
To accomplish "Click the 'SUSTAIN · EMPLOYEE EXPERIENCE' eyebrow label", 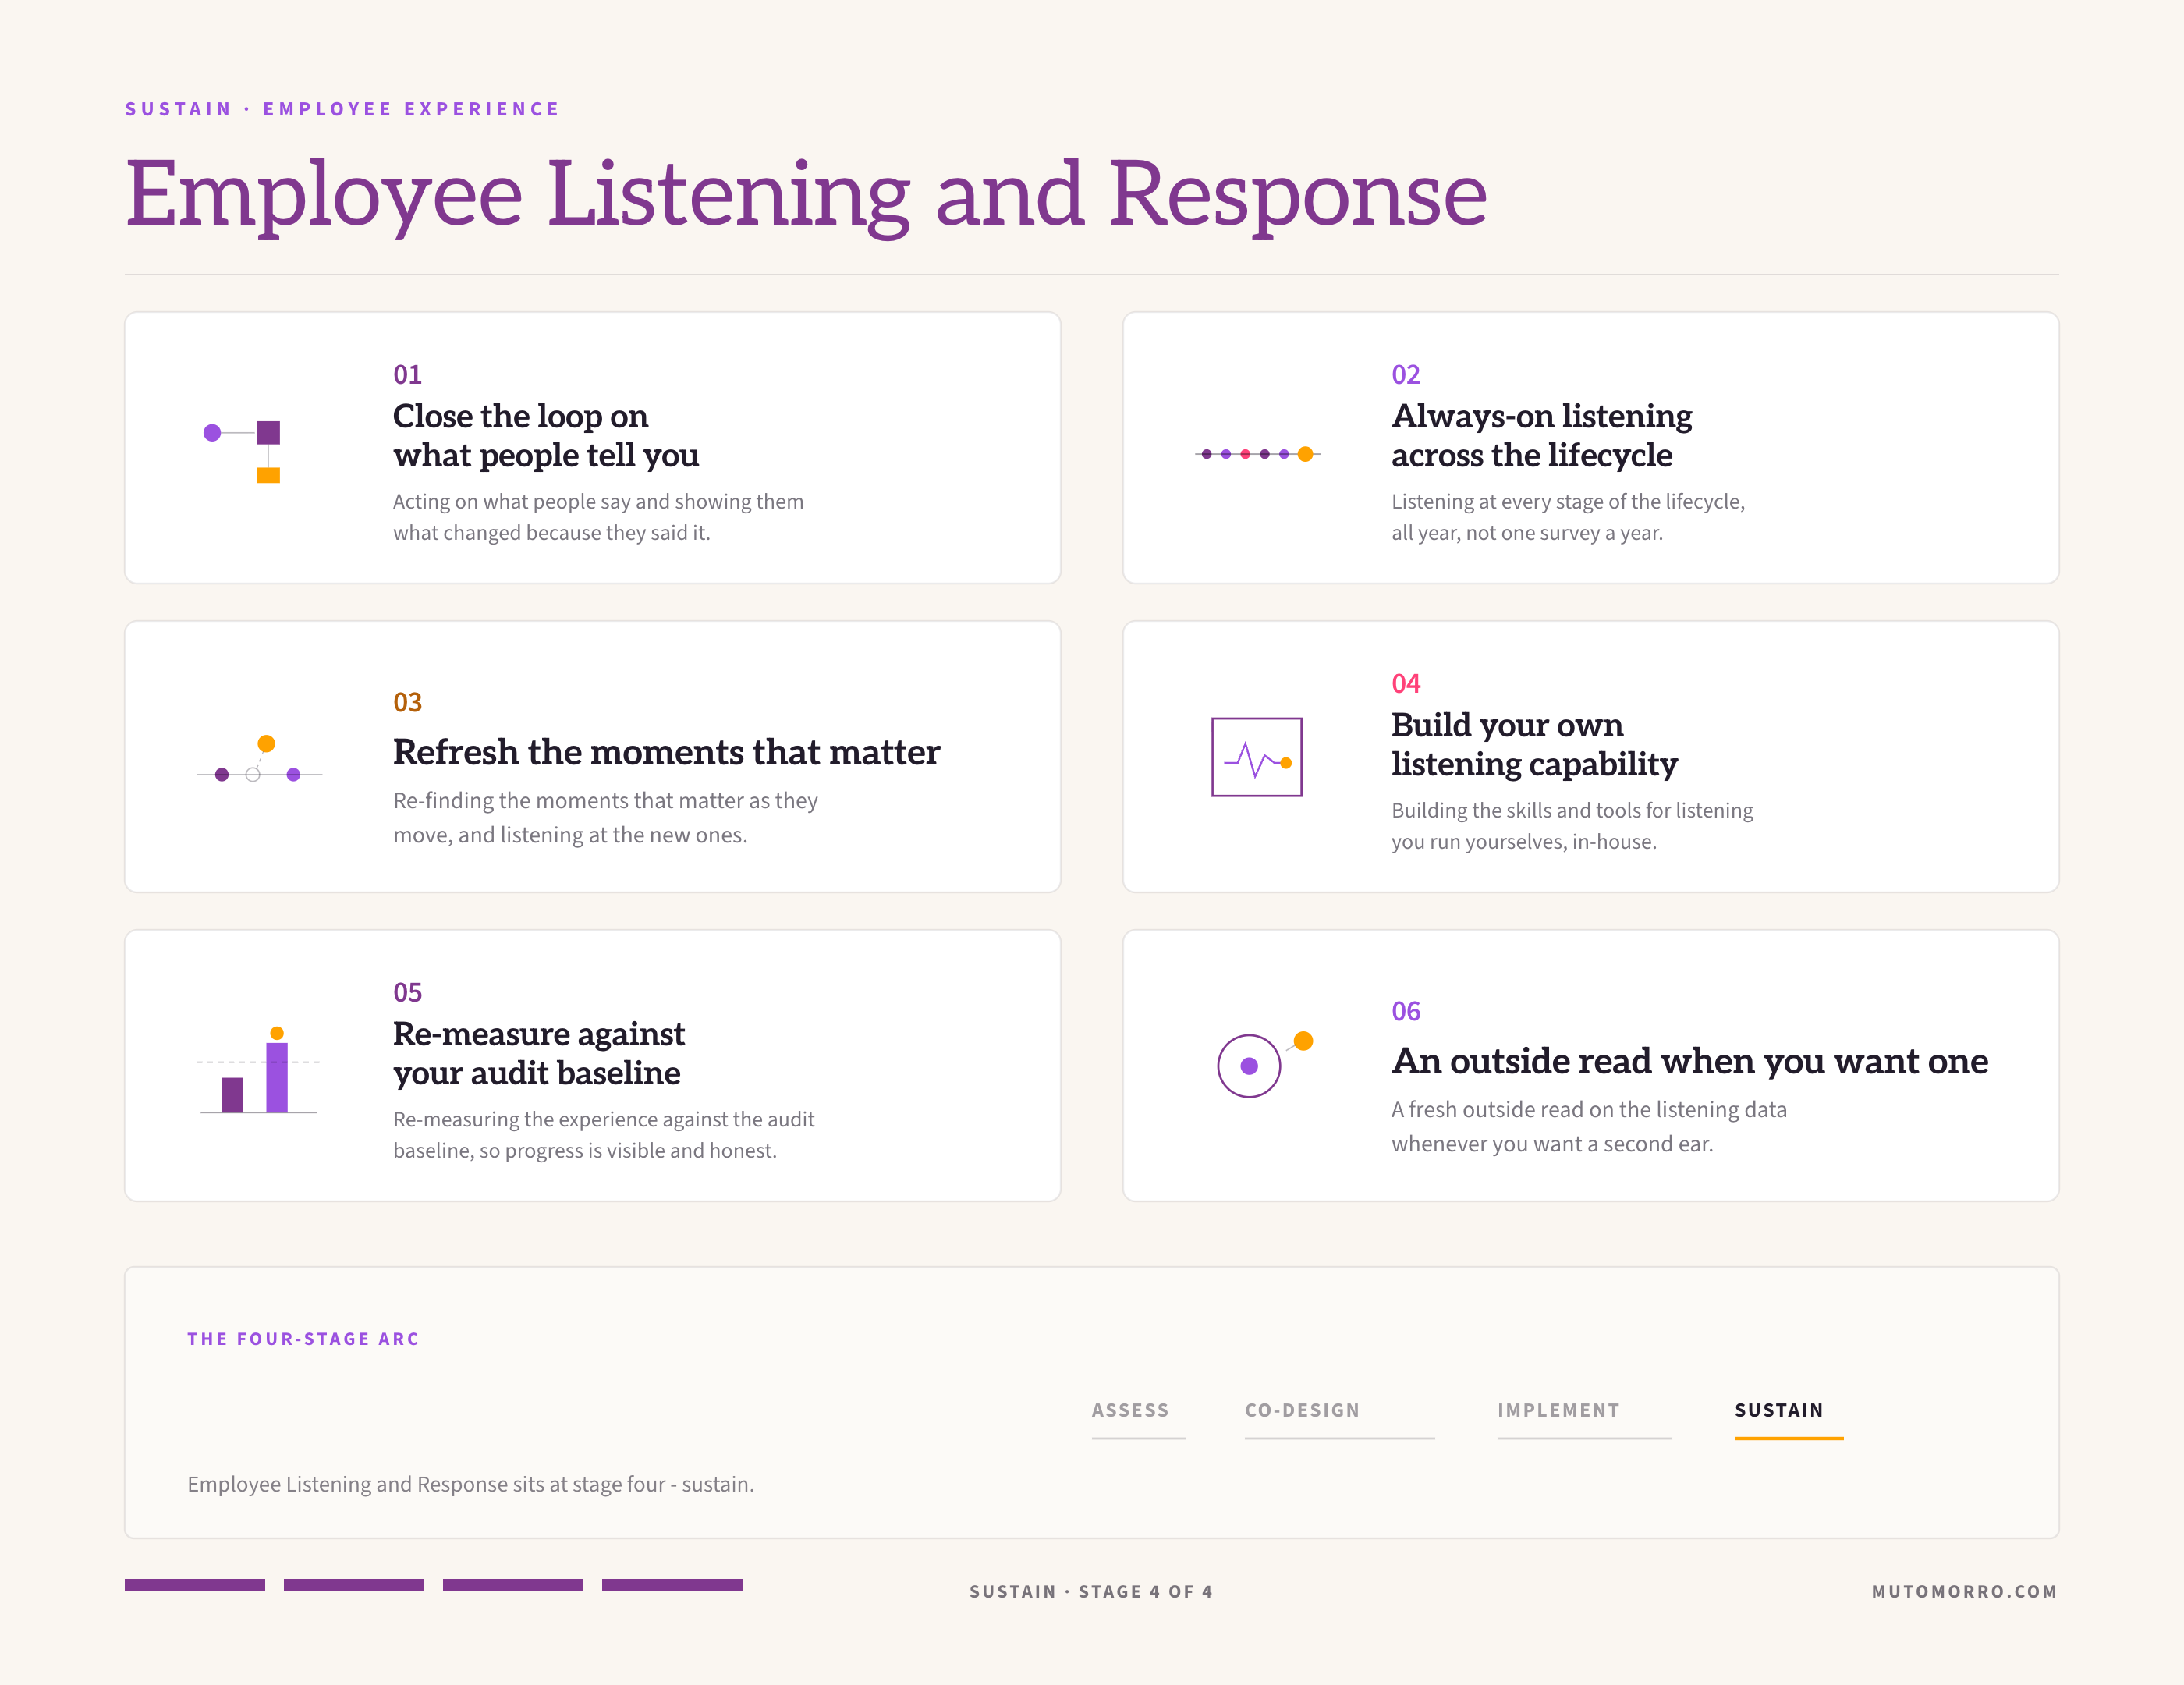I will (x=342, y=109).
